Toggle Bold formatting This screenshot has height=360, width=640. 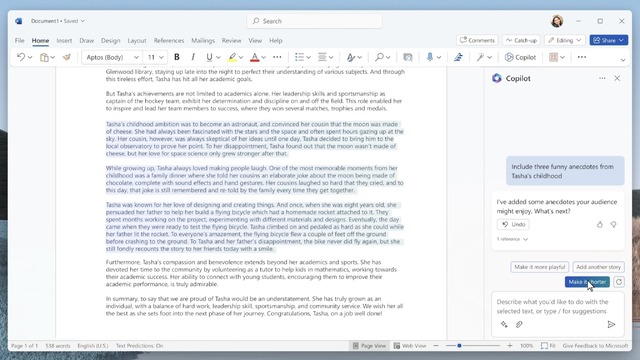177,57
